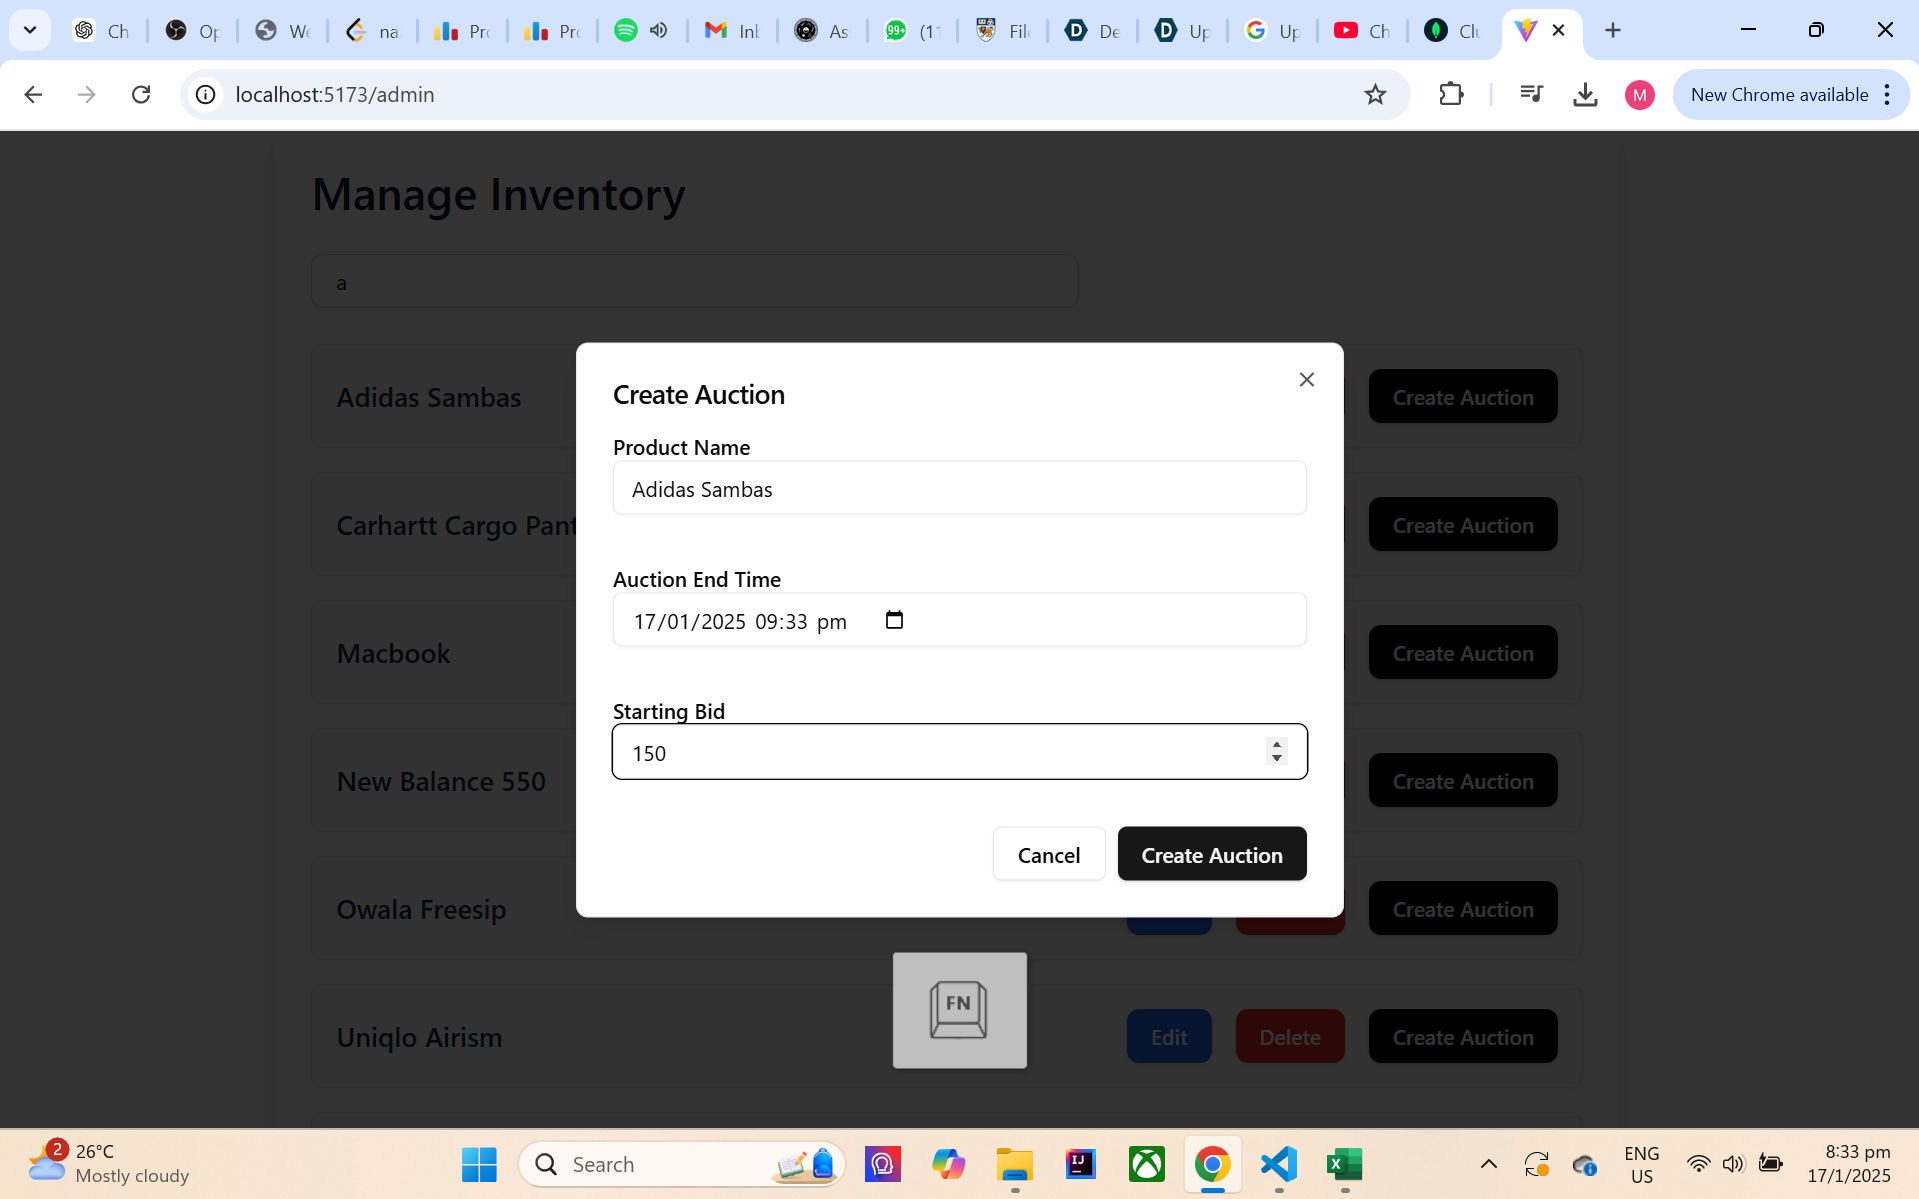Close the active Vite tab

(1558, 30)
